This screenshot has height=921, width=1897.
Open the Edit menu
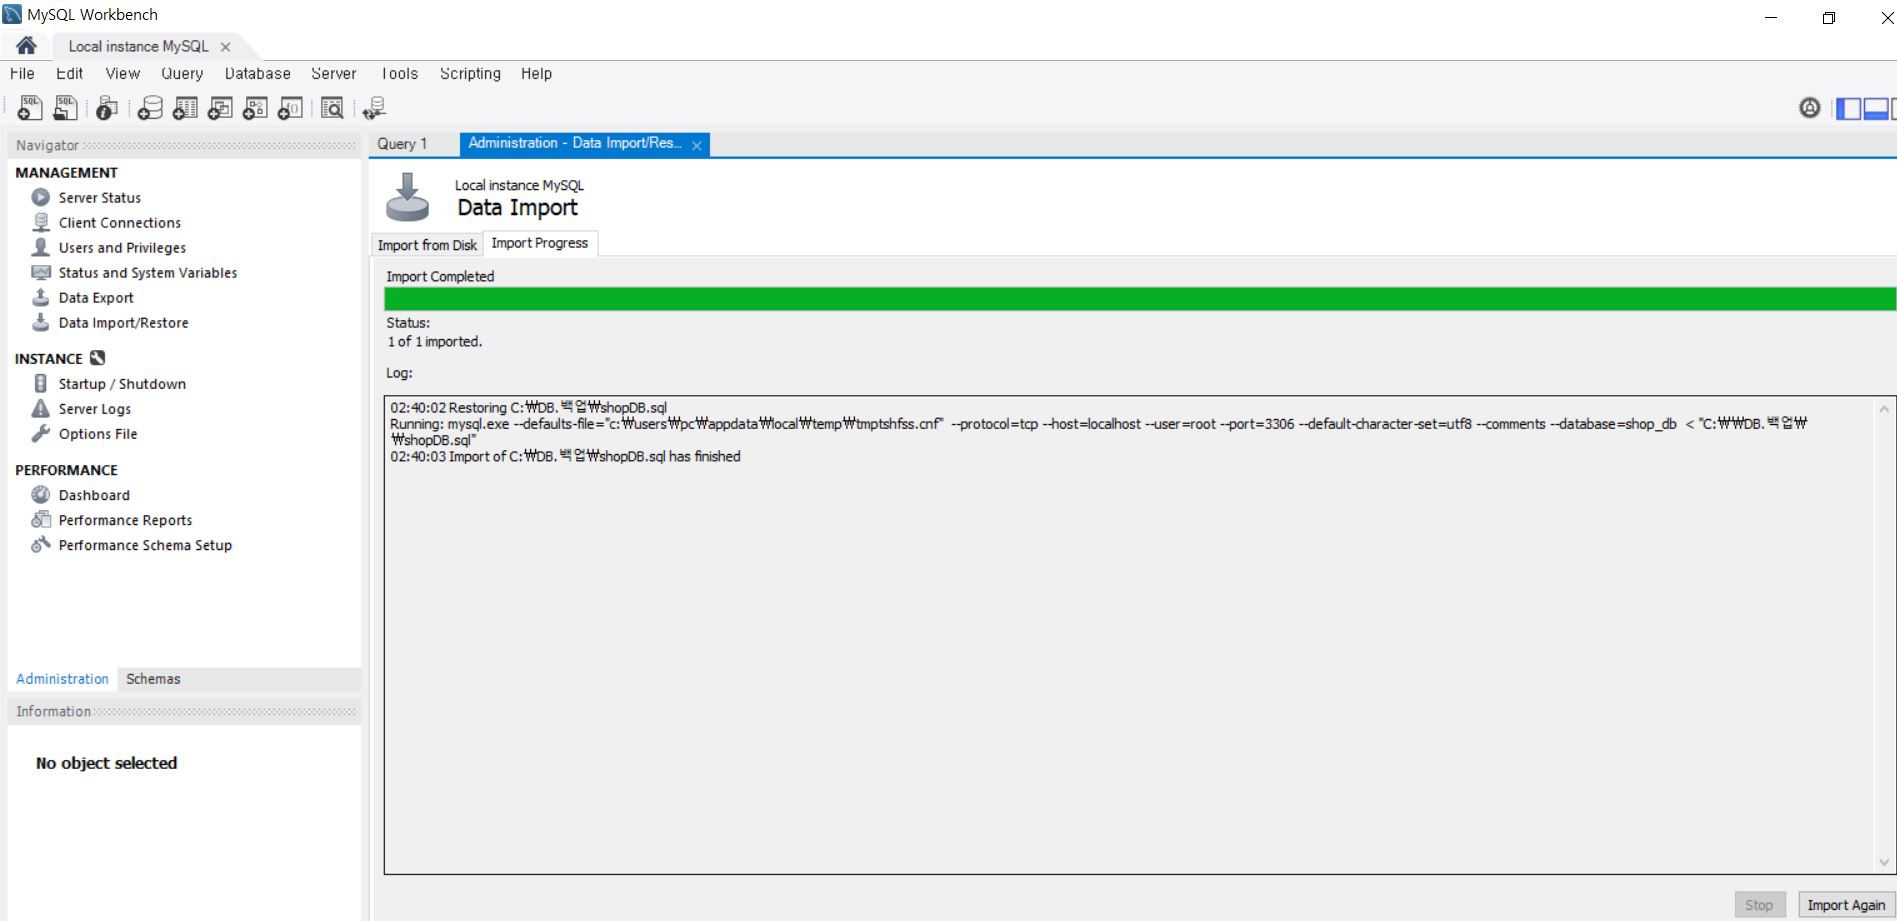69,73
